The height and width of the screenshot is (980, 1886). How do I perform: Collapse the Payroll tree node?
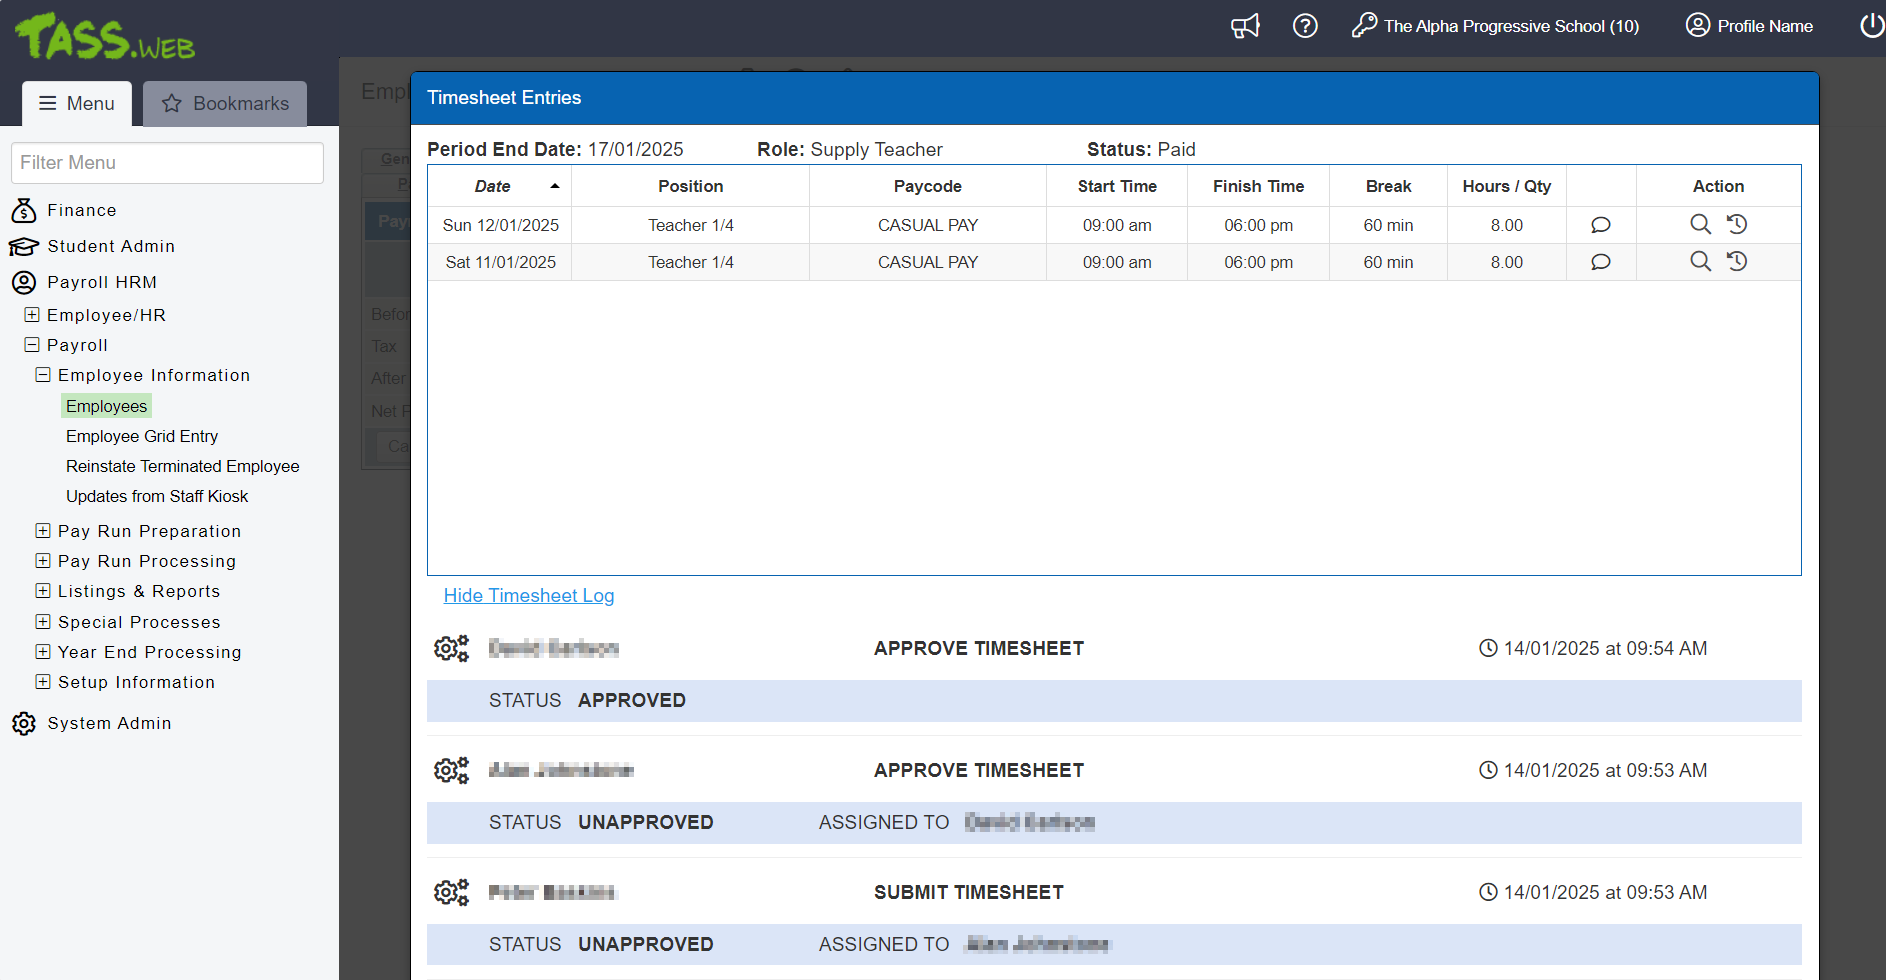[x=32, y=345]
